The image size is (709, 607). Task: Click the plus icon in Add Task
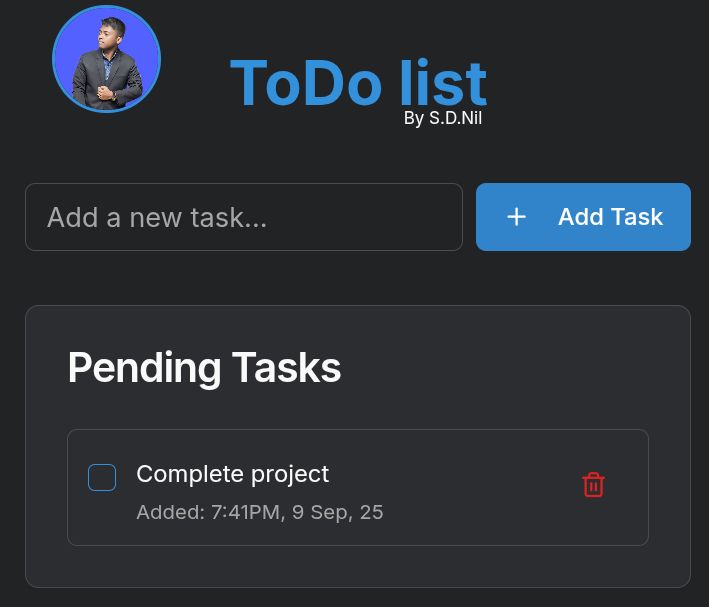click(x=516, y=217)
